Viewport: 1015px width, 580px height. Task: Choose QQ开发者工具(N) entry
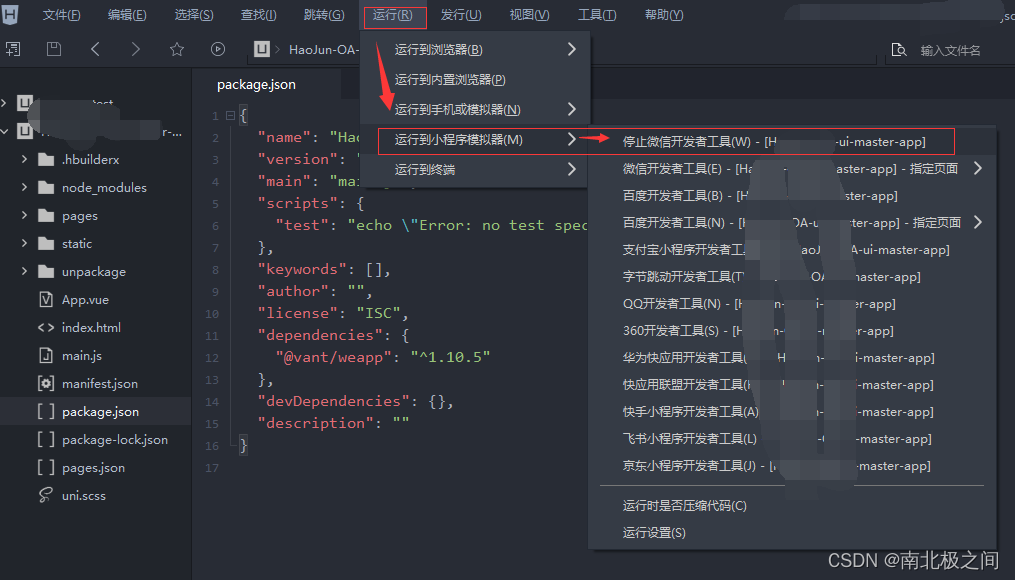(x=792, y=304)
